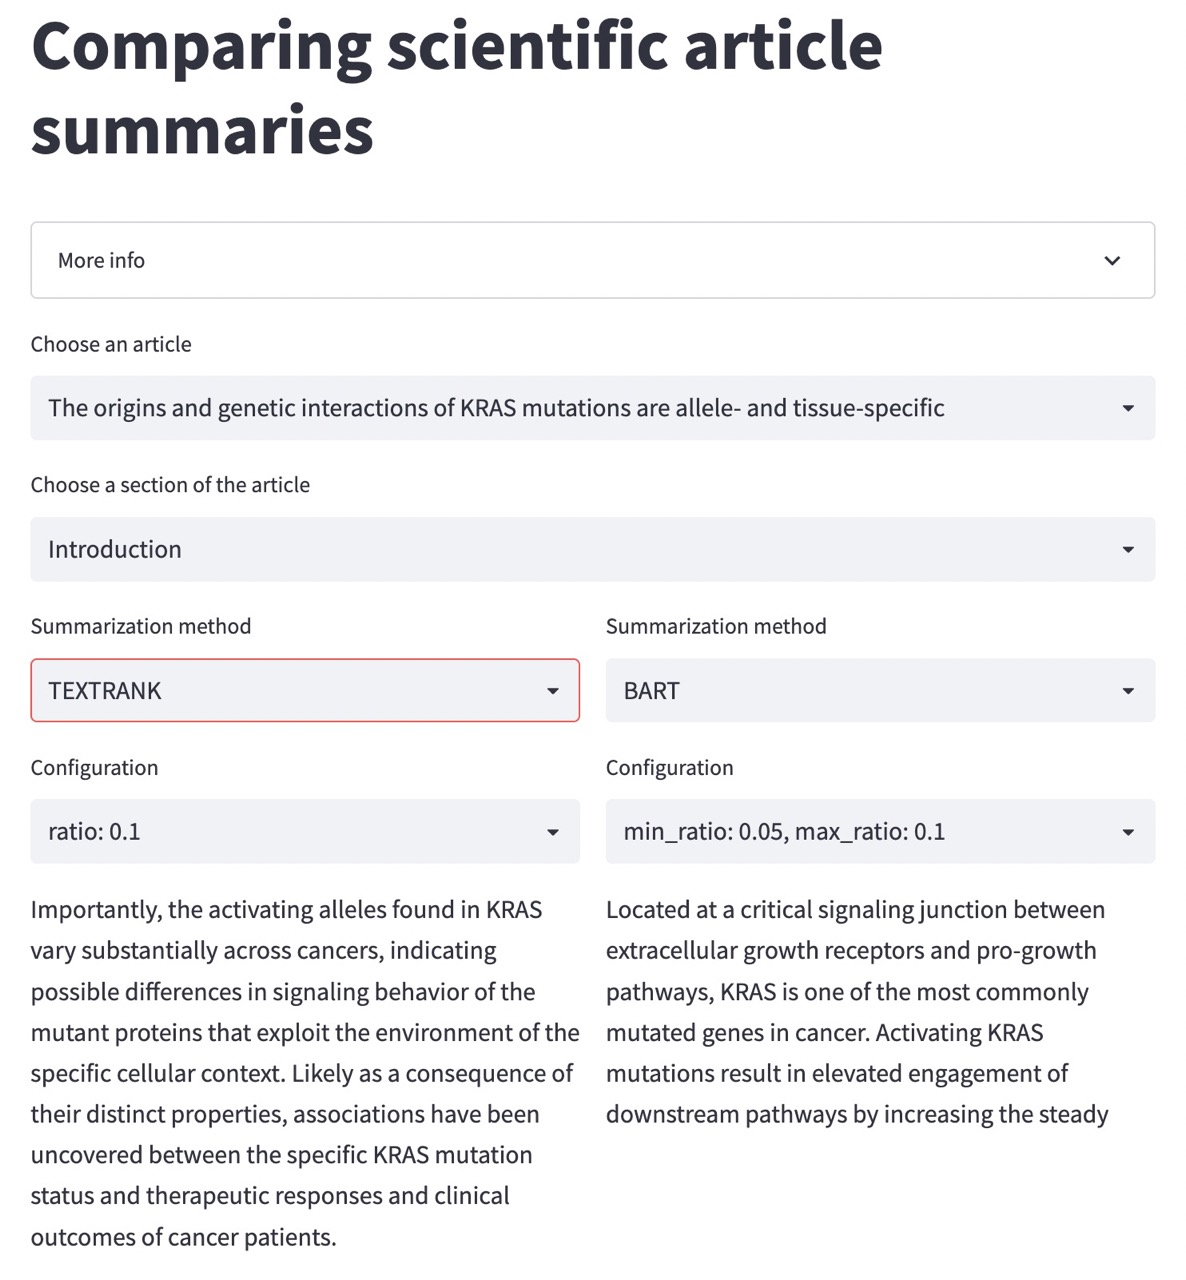The image size is (1186, 1280).
Task: Open the TEXTRANK summarization method dropdown
Action: 304,690
